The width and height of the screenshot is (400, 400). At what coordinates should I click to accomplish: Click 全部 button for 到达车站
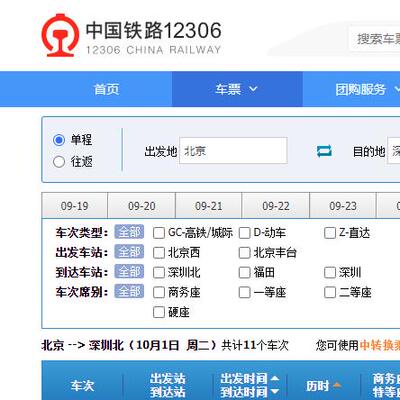129,271
